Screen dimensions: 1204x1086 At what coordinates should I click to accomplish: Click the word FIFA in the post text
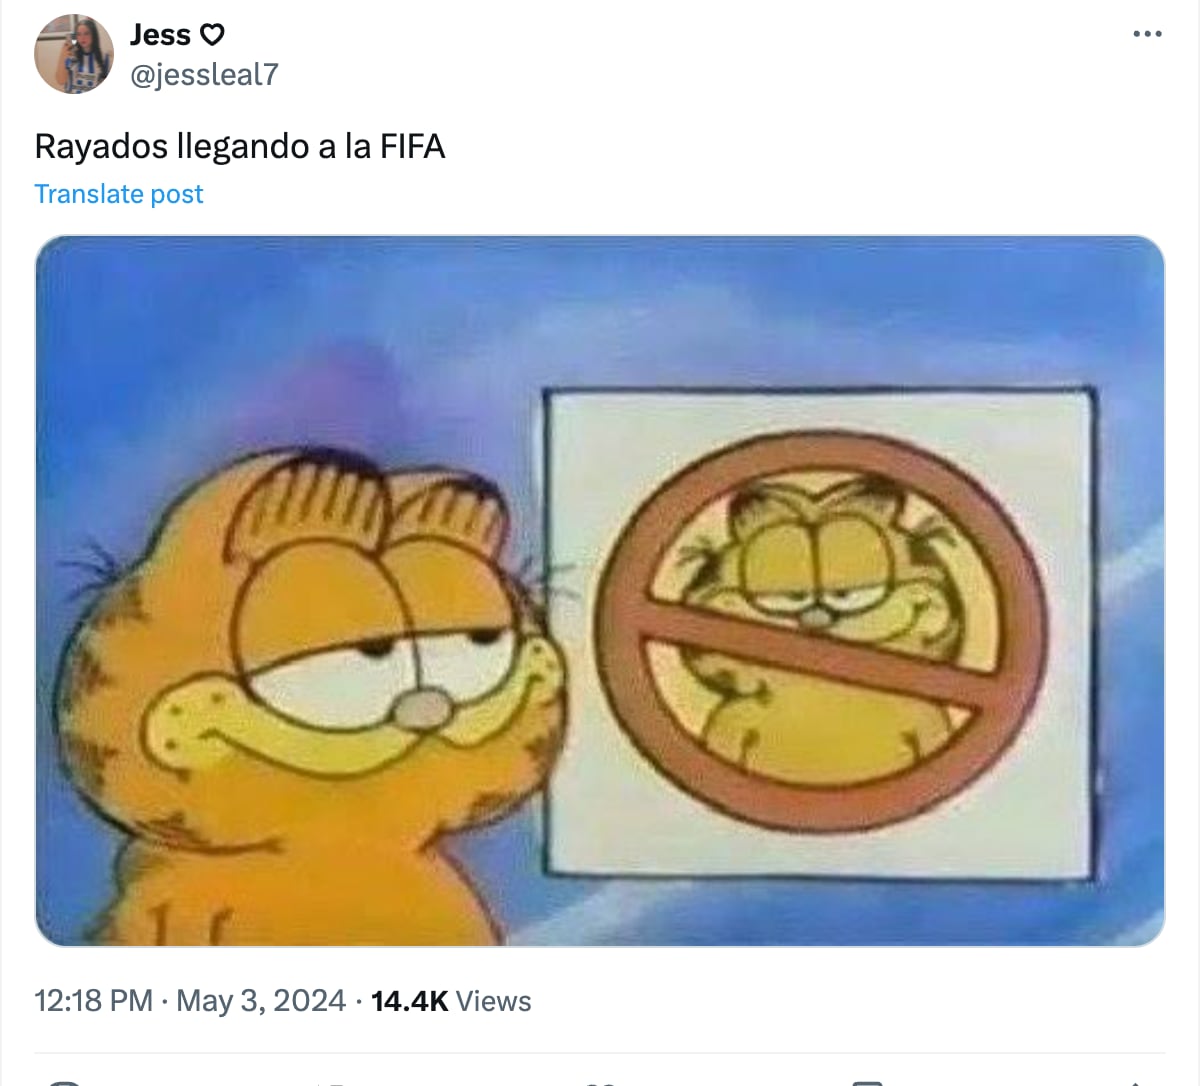412,147
